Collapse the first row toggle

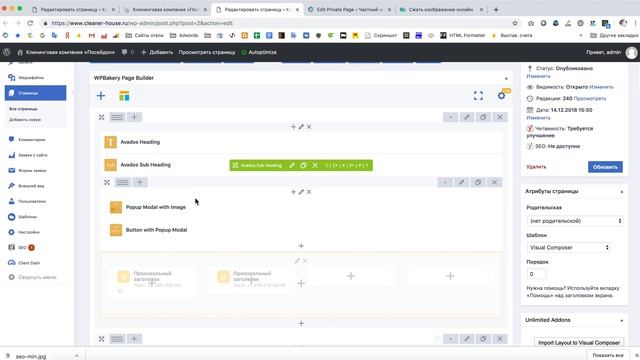[x=450, y=117]
